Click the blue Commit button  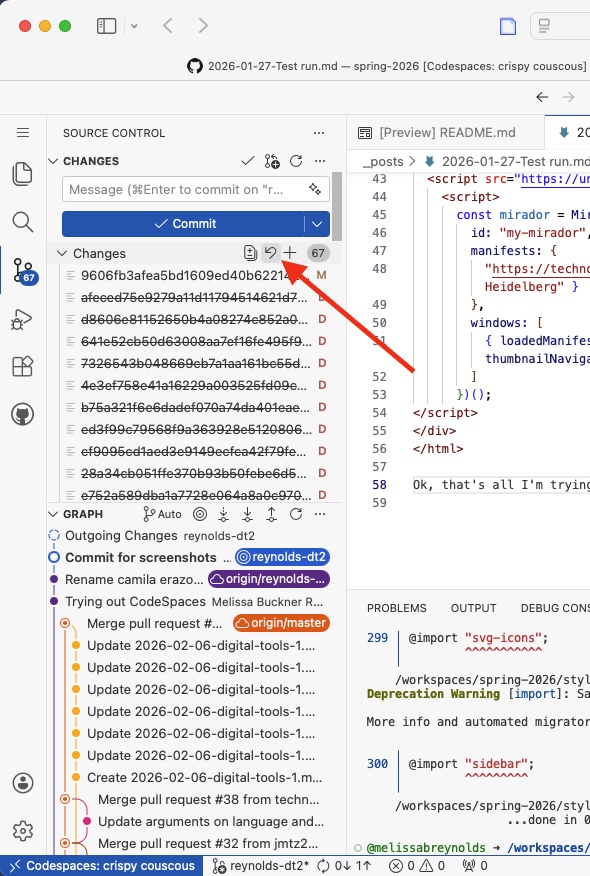[183, 223]
